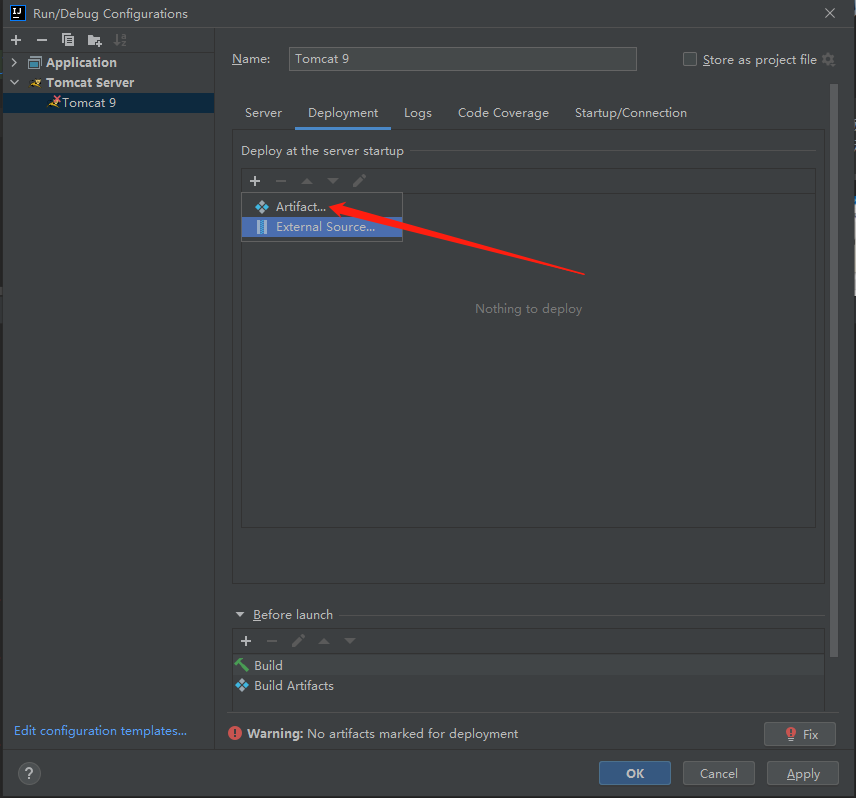Image resolution: width=856 pixels, height=798 pixels.
Task: Toggle Store as project file checkbox
Action: [x=690, y=59]
